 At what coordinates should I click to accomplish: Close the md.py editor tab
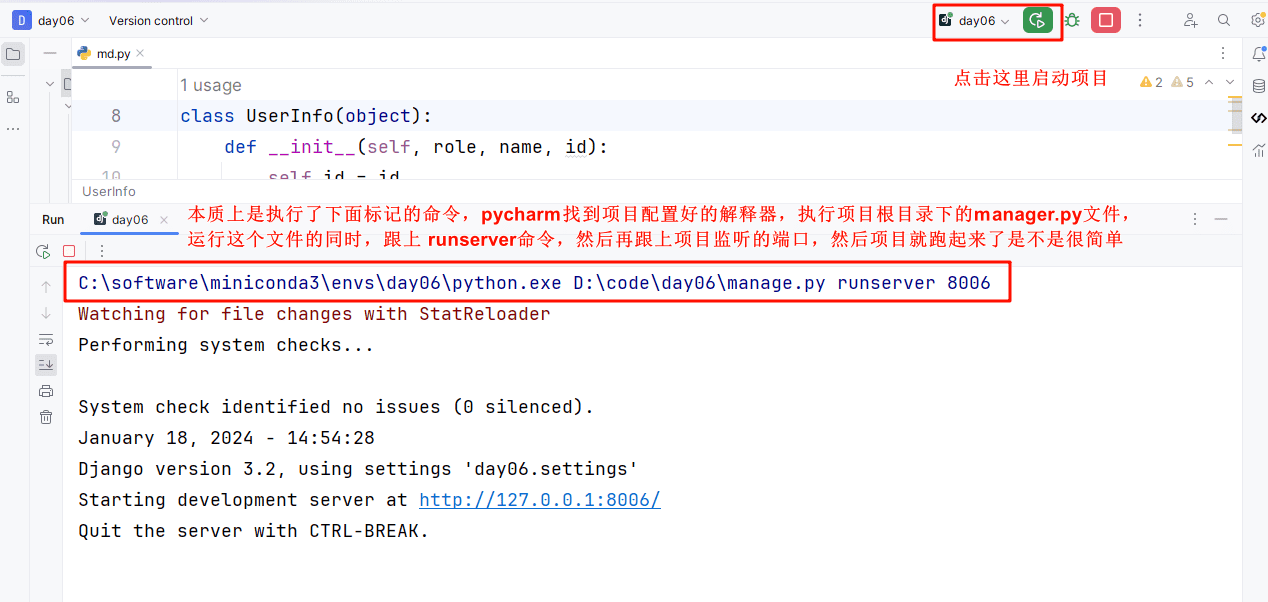(140, 53)
